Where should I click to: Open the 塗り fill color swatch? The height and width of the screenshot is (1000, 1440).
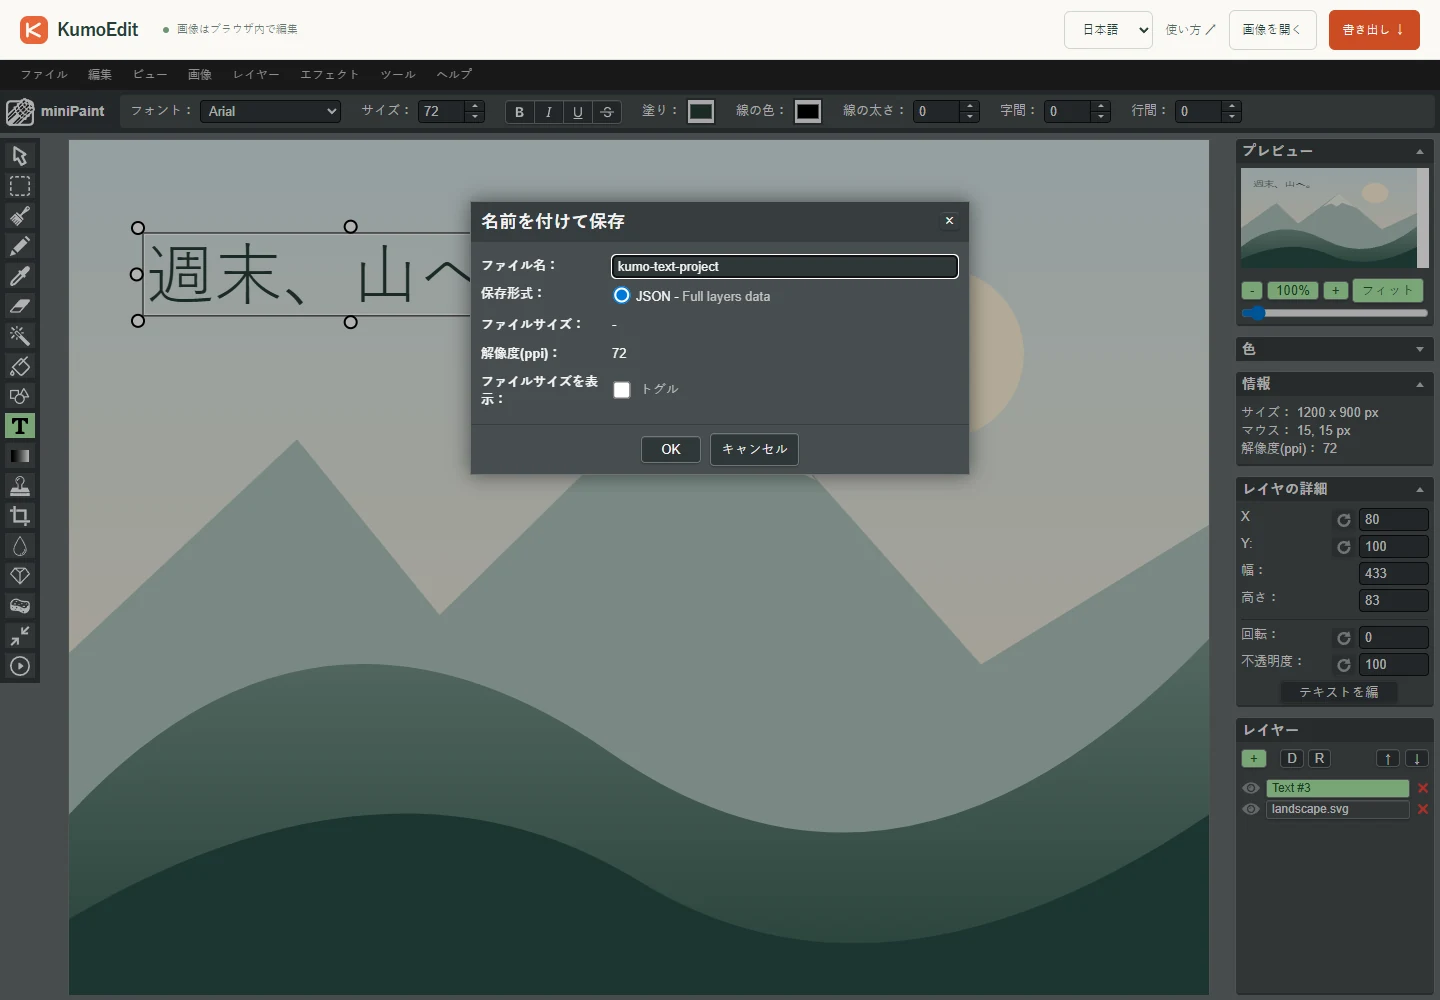pyautogui.click(x=701, y=111)
